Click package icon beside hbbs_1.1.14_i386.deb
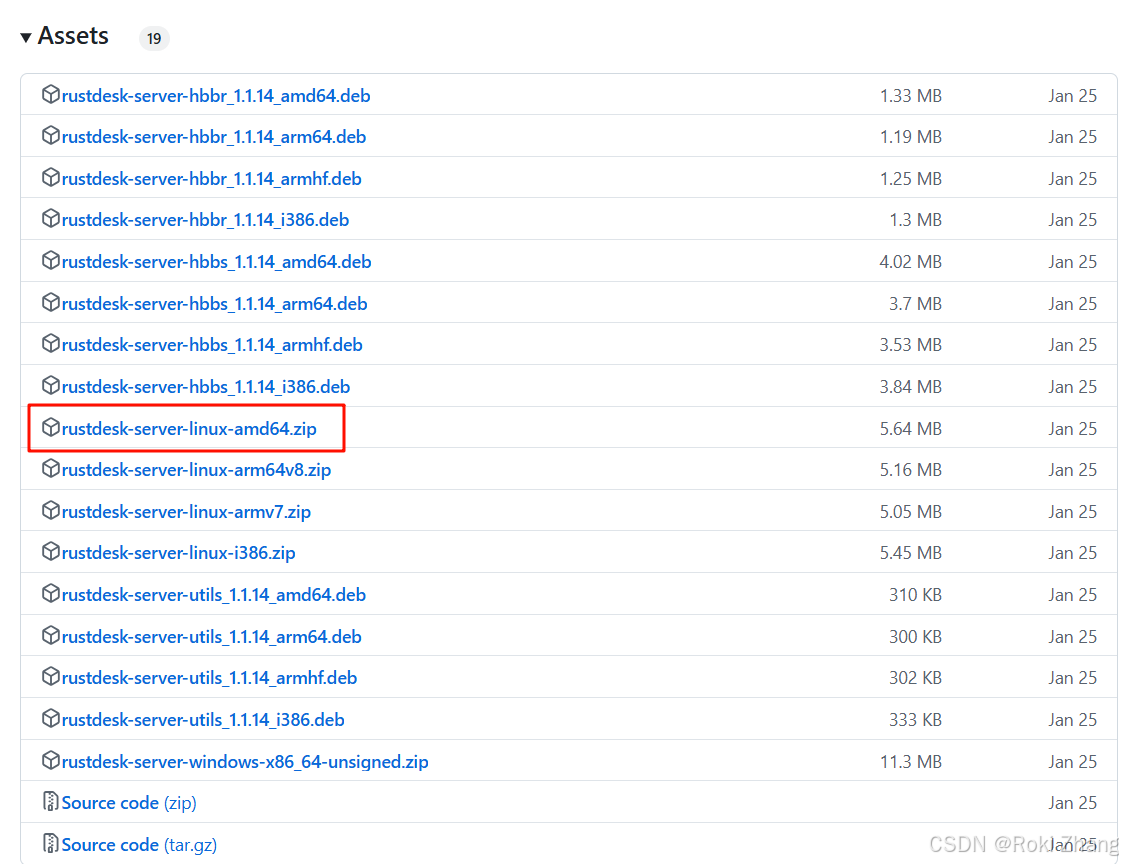This screenshot has height=864, width=1123. 51,385
